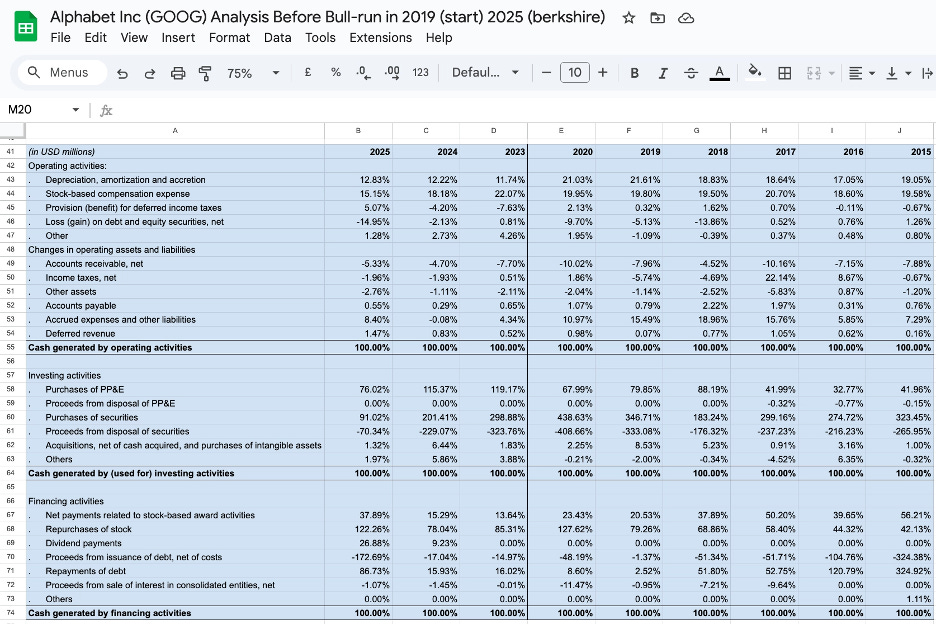Screen dimensions: 936x624
Task: Select column E header
Action: (561, 130)
